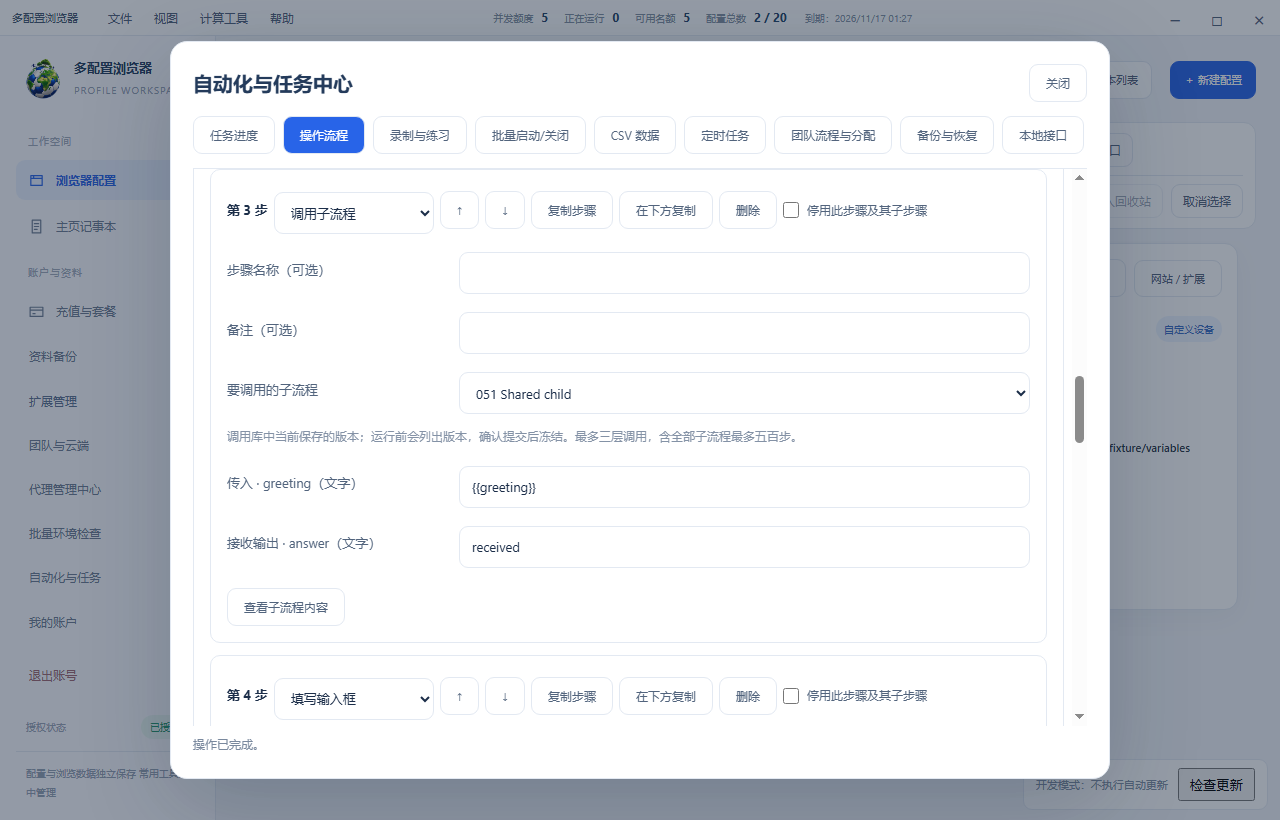This screenshot has width=1280, height=820.
Task: Click 复制步骤 for step 3
Action: click(572, 211)
